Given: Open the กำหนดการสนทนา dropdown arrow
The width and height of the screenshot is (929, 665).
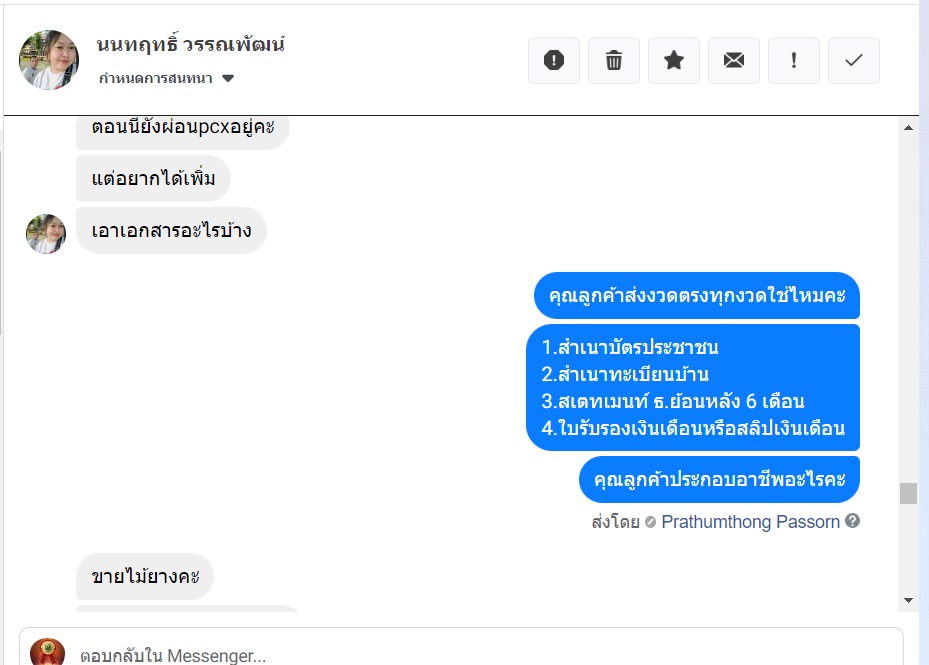Looking at the screenshot, I should (228, 78).
